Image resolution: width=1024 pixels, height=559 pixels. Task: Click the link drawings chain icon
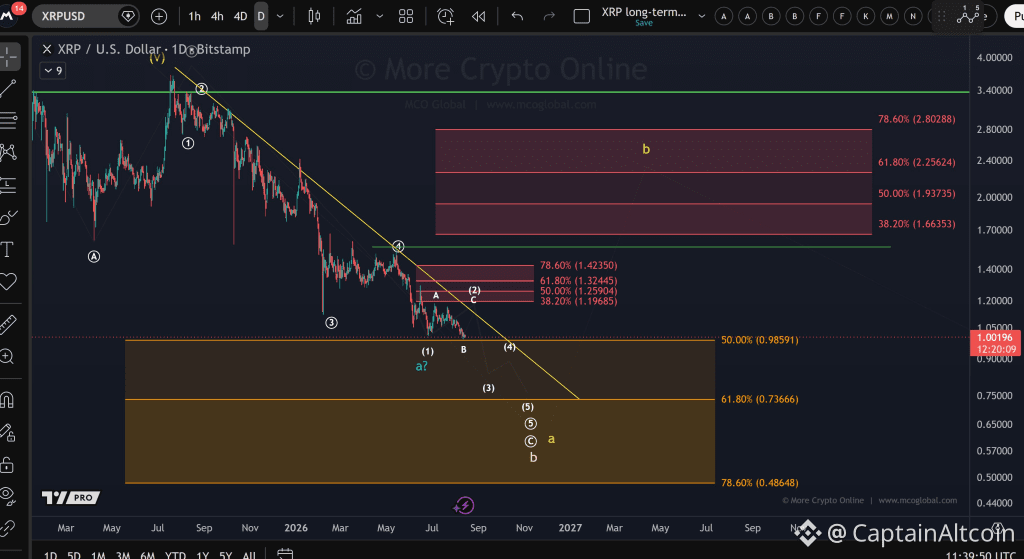(8, 528)
